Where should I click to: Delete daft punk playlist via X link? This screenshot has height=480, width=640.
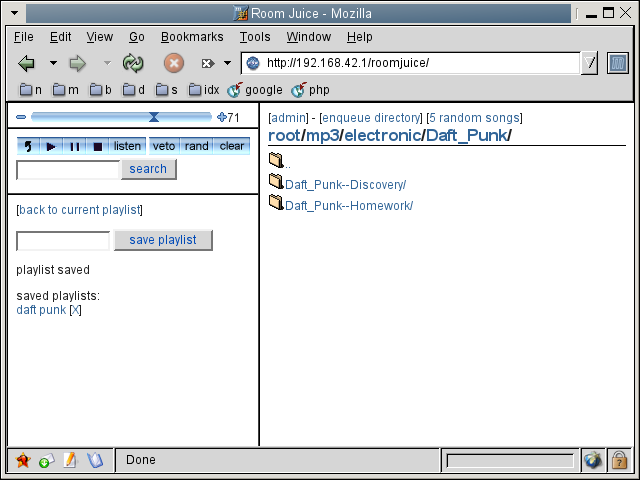coord(75,310)
